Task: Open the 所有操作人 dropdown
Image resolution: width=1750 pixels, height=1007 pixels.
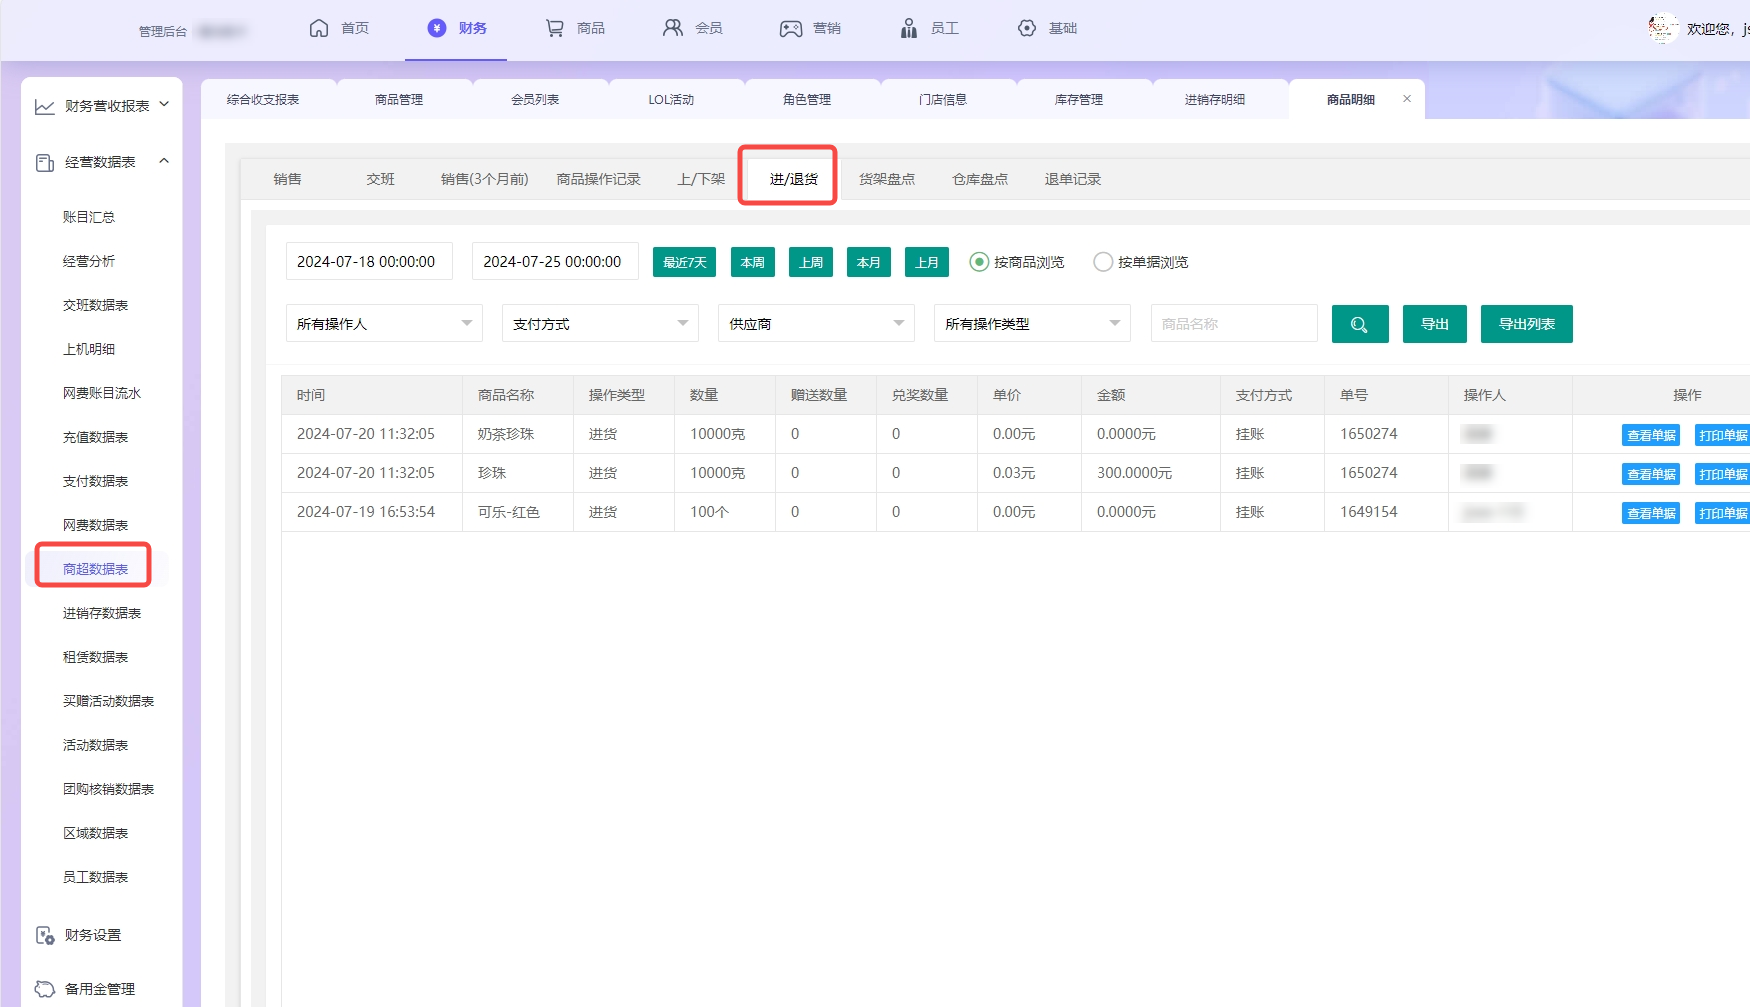Action: [384, 324]
